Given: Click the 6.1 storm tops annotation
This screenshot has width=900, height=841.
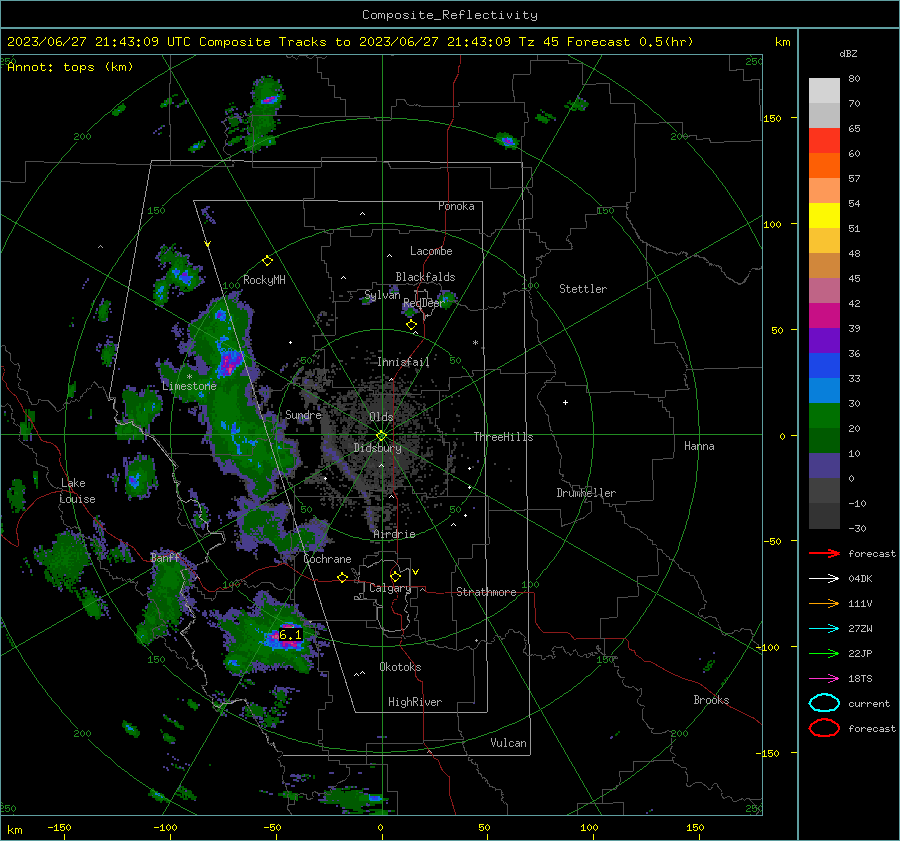Looking at the screenshot, I should tap(290, 635).
